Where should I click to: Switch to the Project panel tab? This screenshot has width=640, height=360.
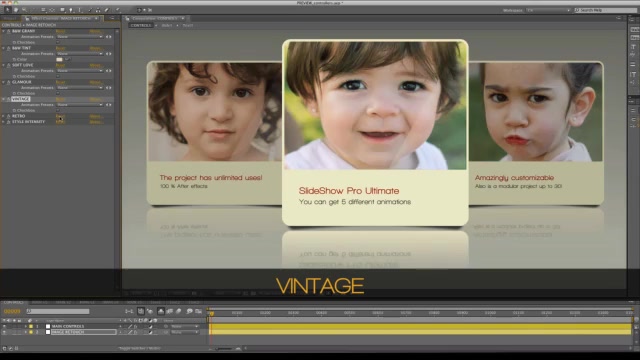tap(9, 18)
